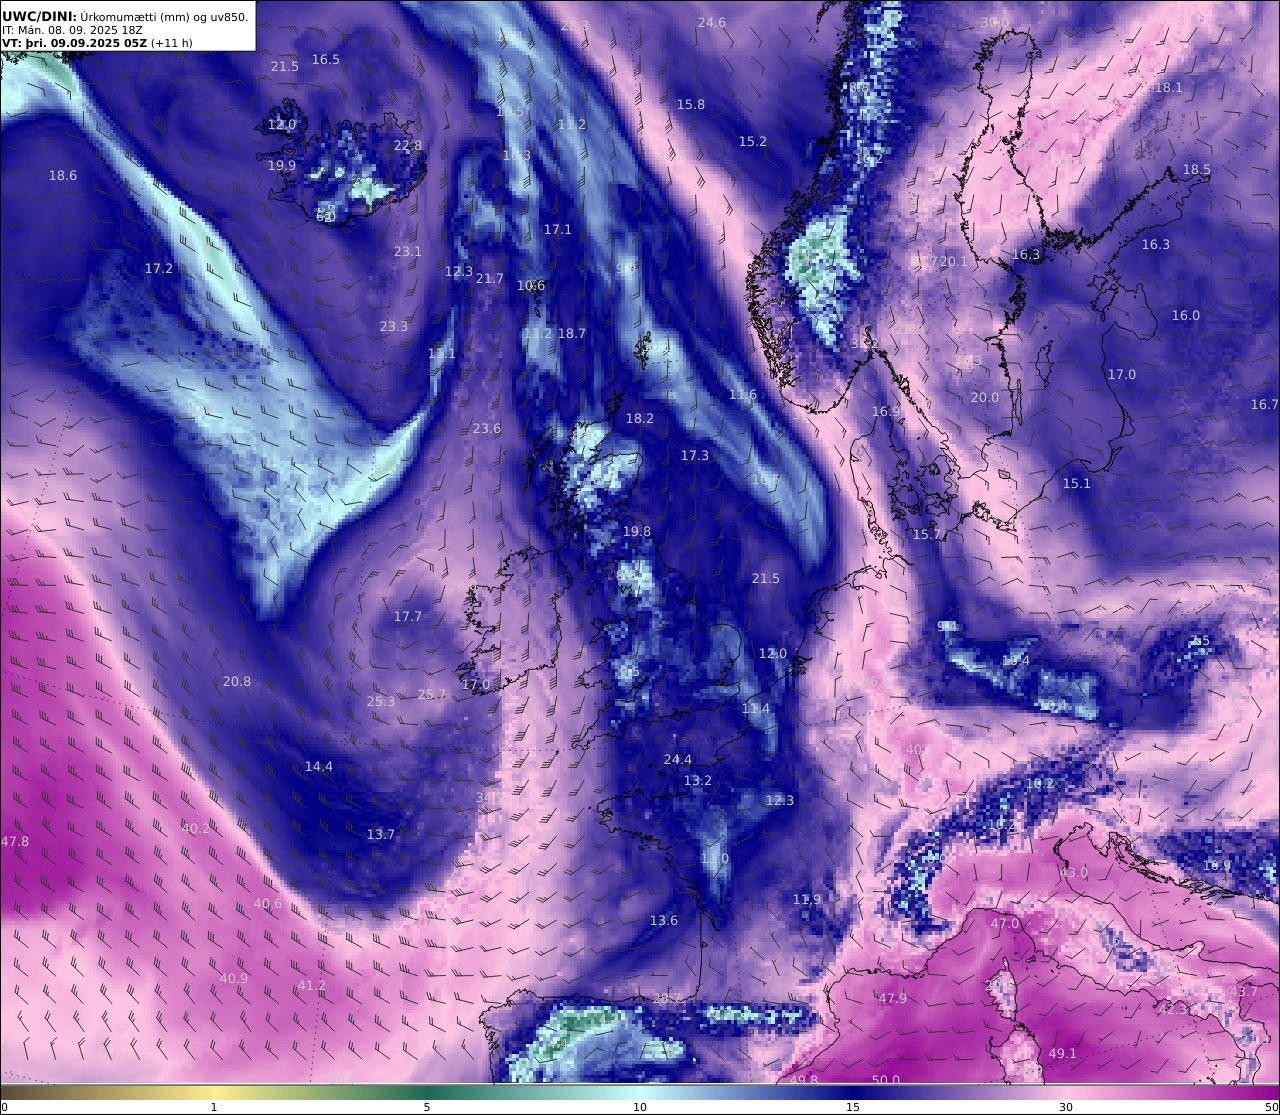
Task: Click the colorbar tick label 10
Action: 640,1107
